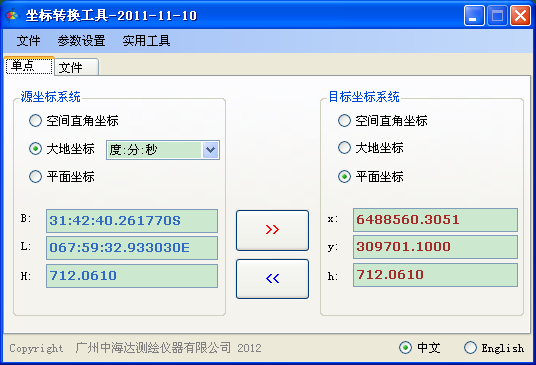Click the Copyright 广州中海达测绘仪器有限公司 text

[x=135, y=348]
